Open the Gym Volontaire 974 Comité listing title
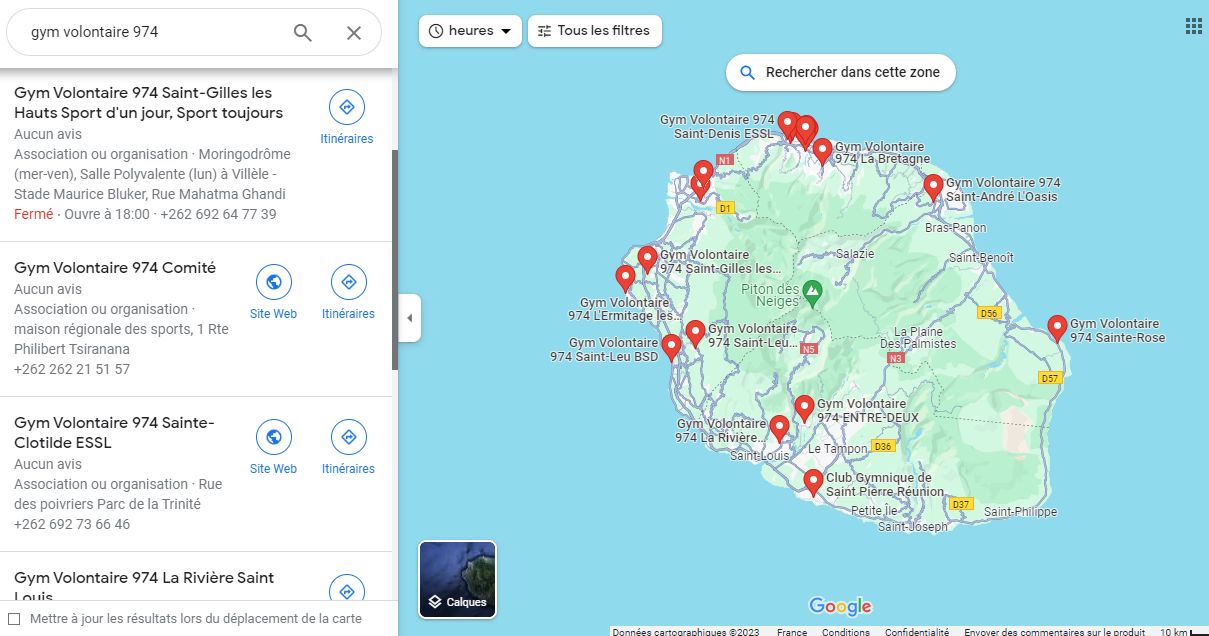1209x636 pixels. tap(115, 268)
